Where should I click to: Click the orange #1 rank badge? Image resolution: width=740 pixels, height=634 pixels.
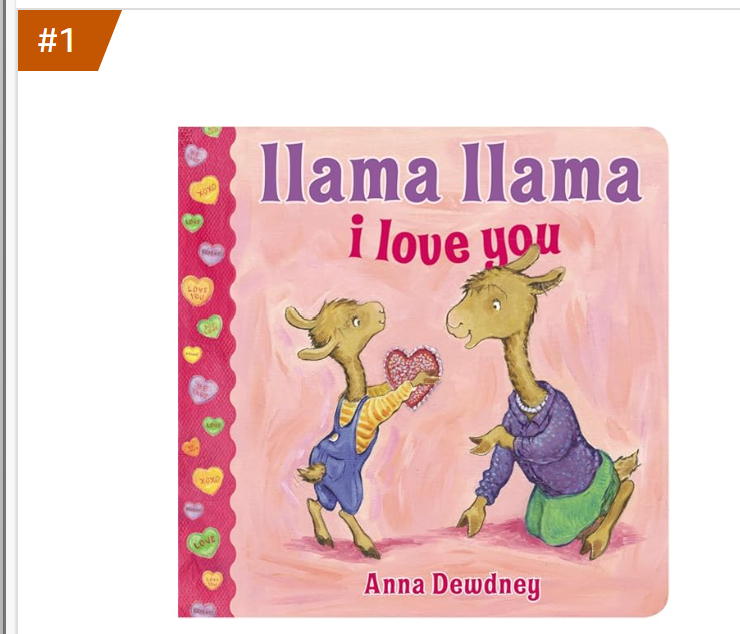64,40
